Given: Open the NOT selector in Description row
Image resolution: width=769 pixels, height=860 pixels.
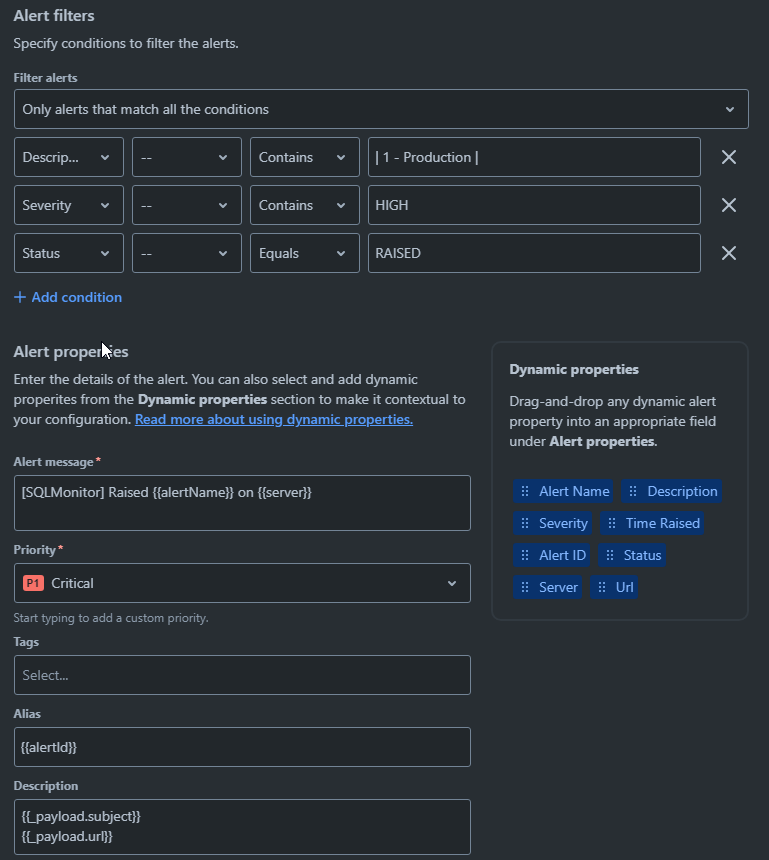Looking at the screenshot, I should [x=186, y=157].
